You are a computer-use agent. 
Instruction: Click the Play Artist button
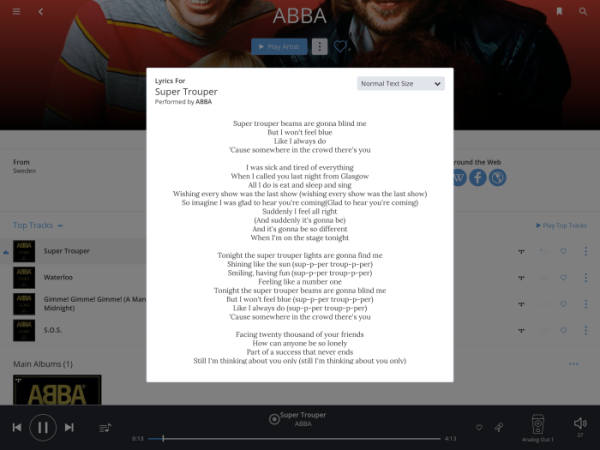279,47
